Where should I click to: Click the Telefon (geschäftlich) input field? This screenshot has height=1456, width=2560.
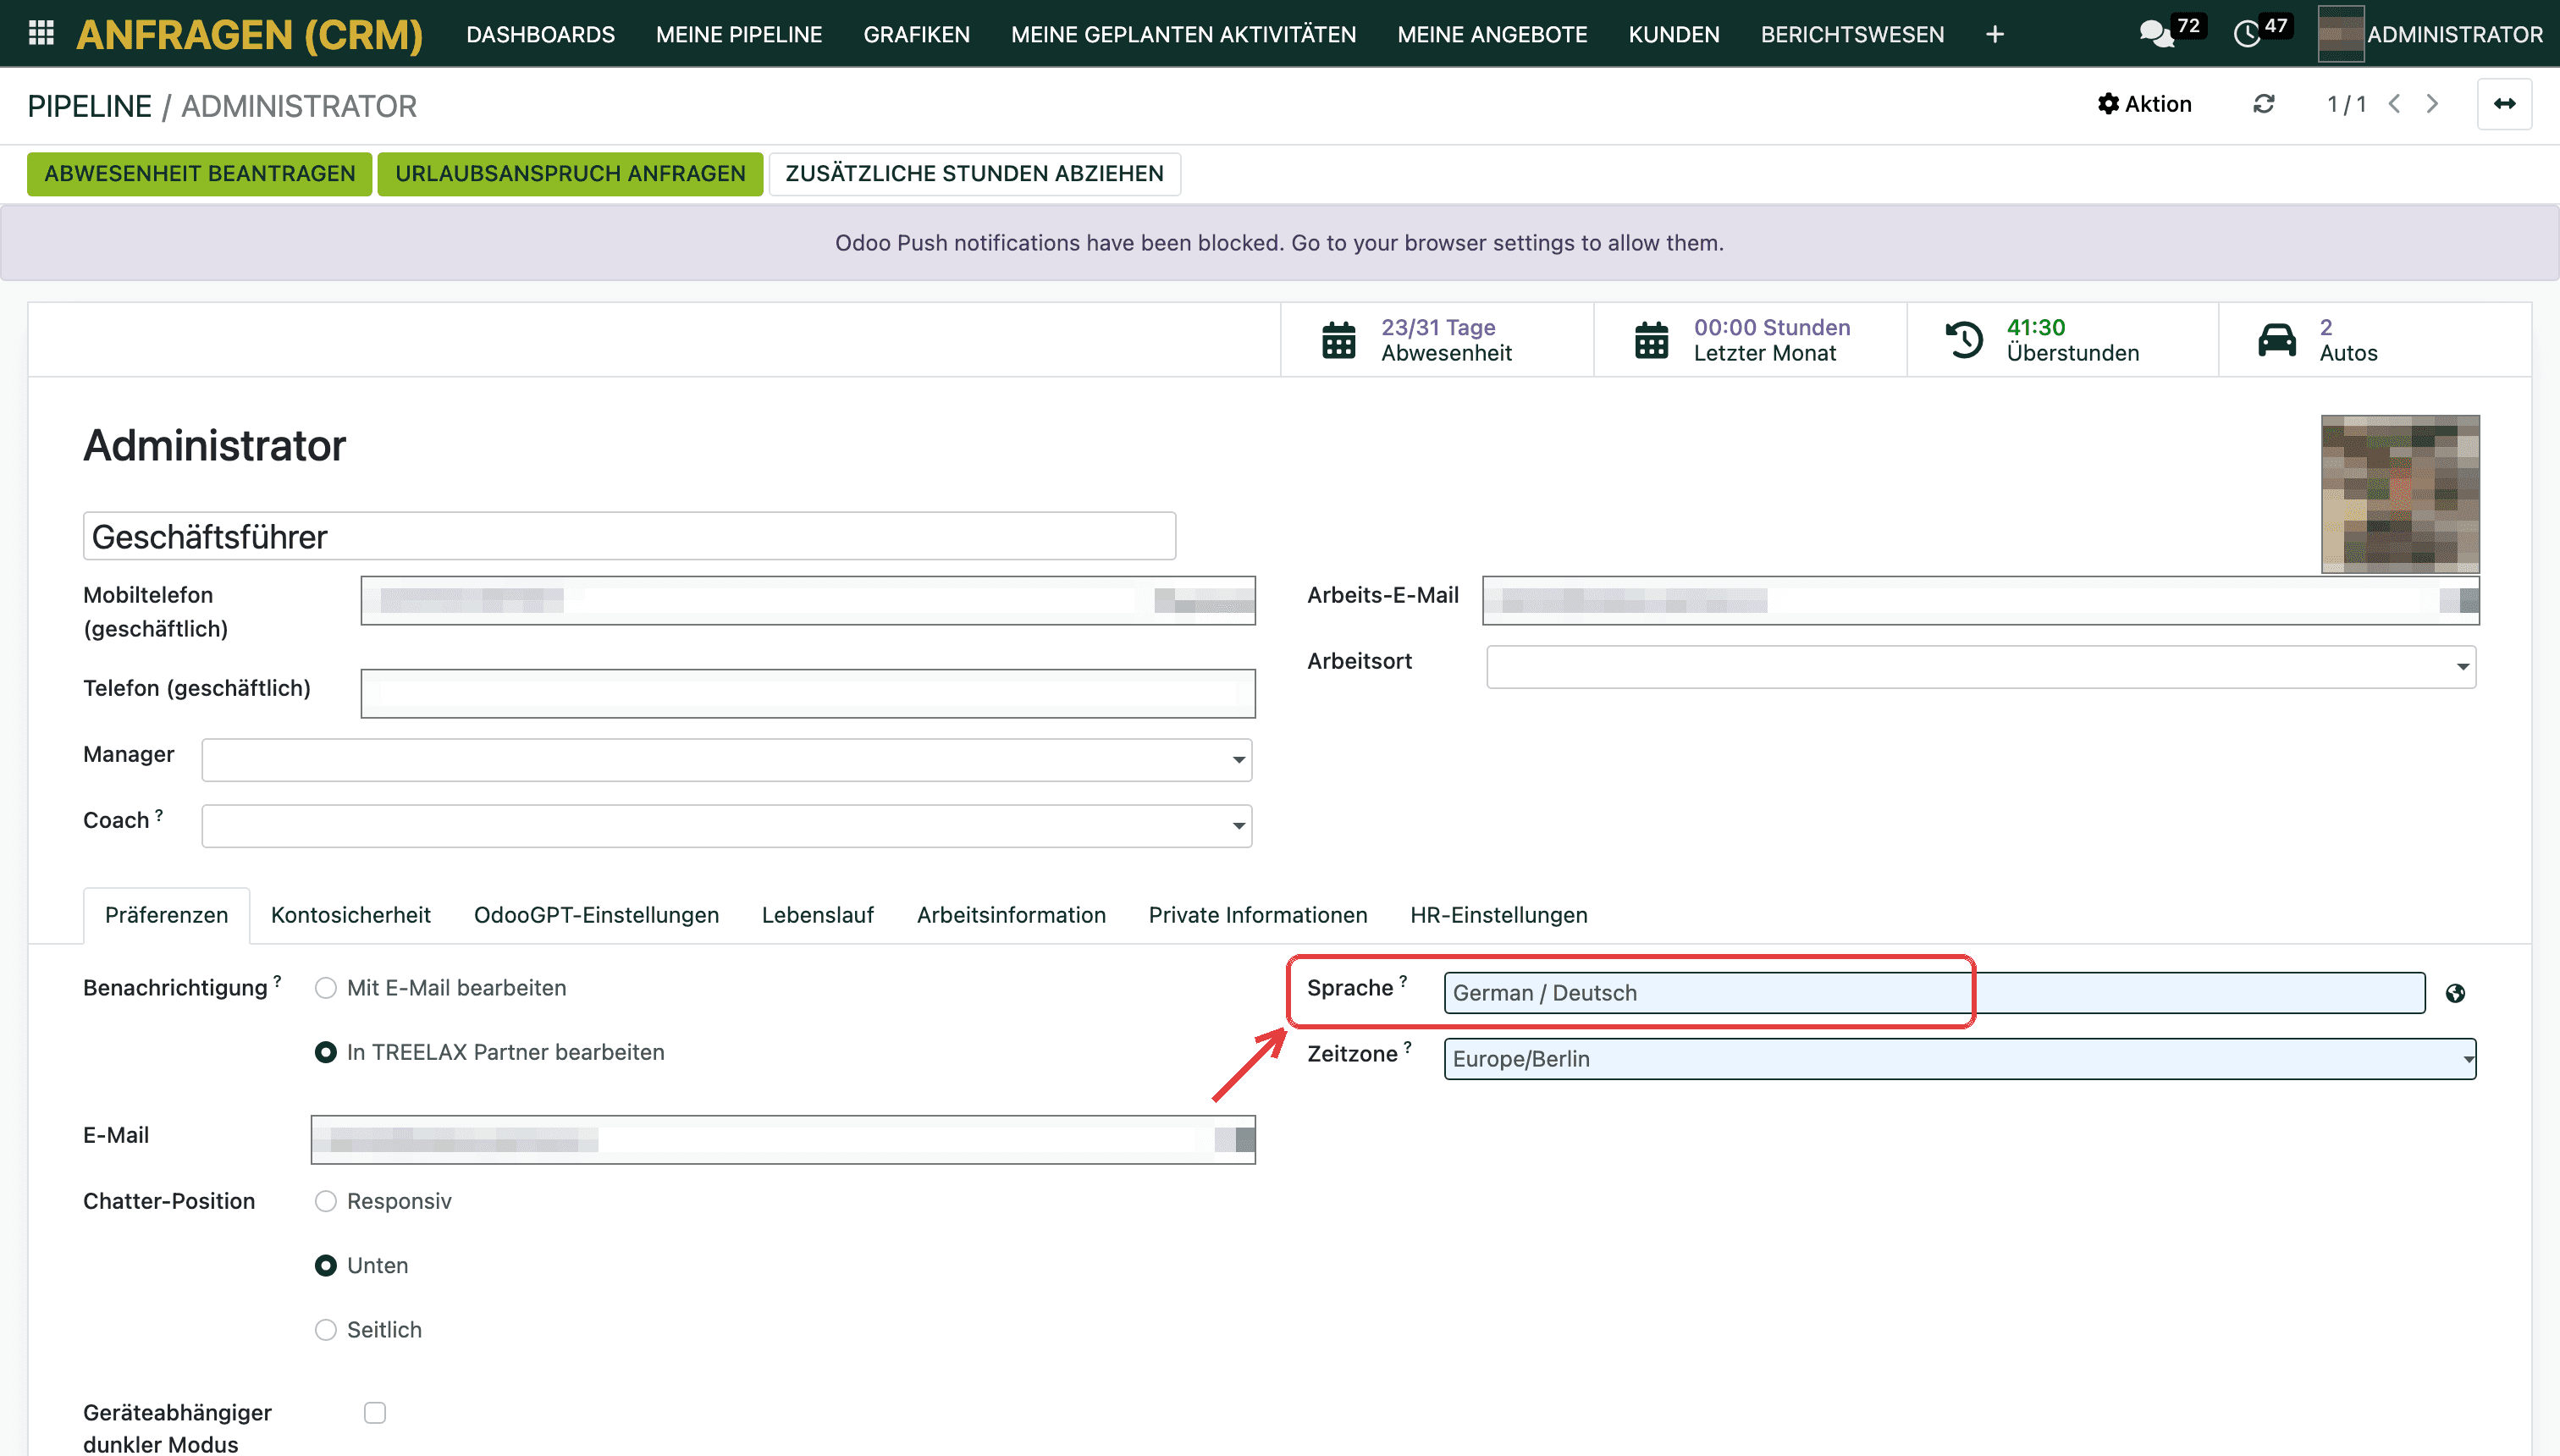click(808, 694)
